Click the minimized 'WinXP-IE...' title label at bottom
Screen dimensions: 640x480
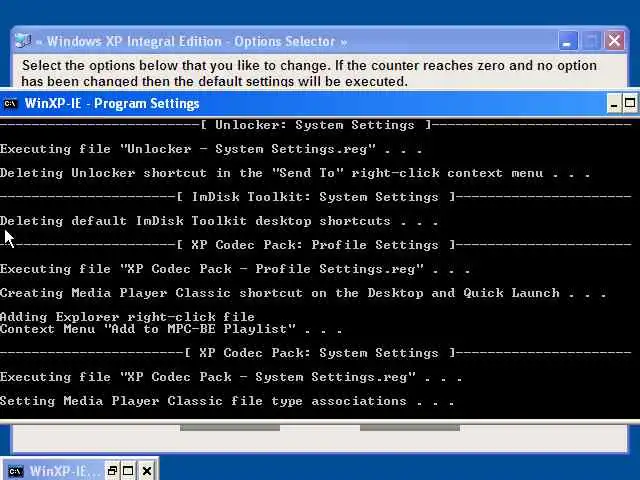[x=64, y=471]
